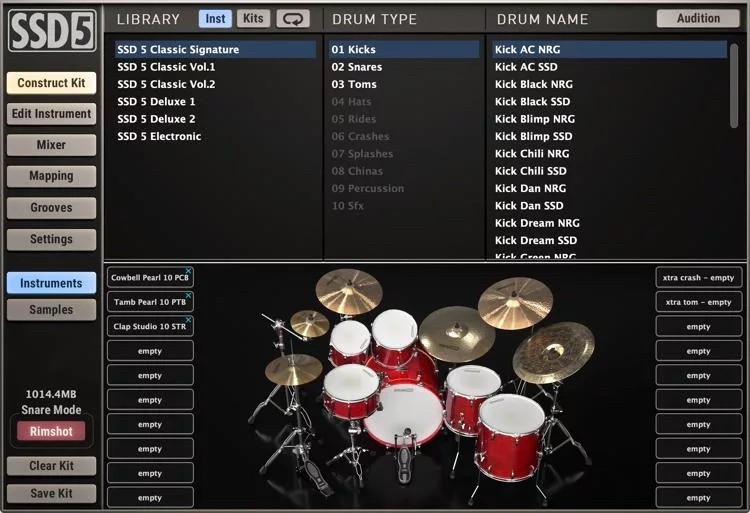Choose 05 Rides drum type
This screenshot has width=750, height=513.
pyautogui.click(x=404, y=119)
